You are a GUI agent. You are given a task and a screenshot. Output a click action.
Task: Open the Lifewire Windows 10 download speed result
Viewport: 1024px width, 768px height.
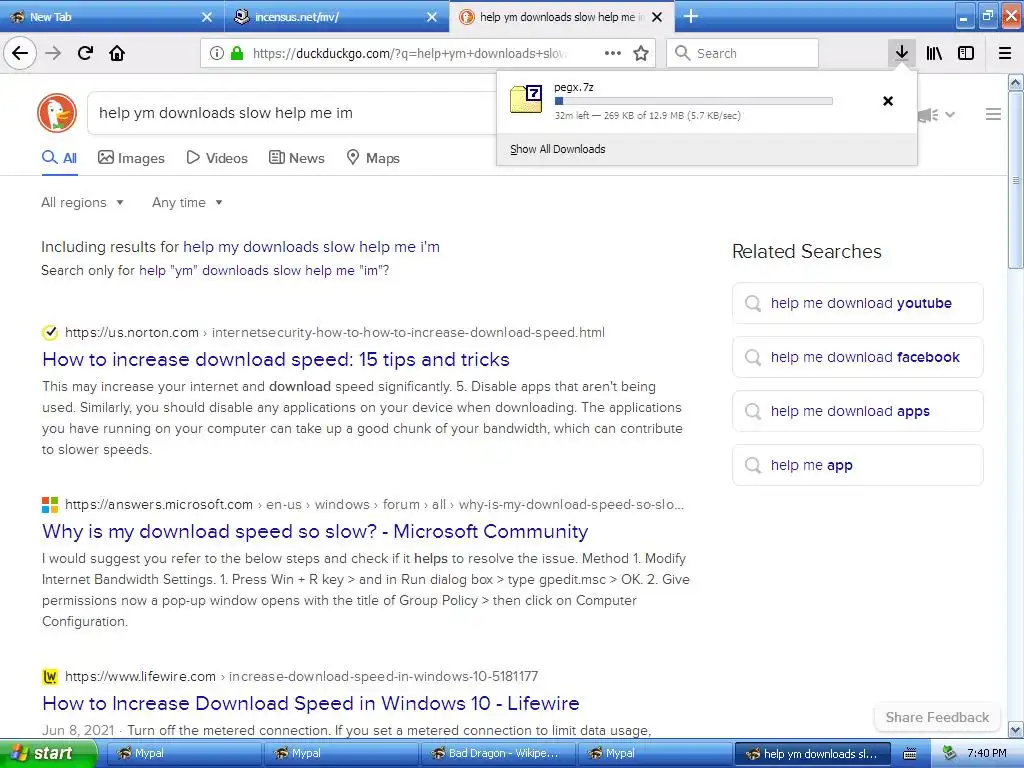pyautogui.click(x=311, y=703)
